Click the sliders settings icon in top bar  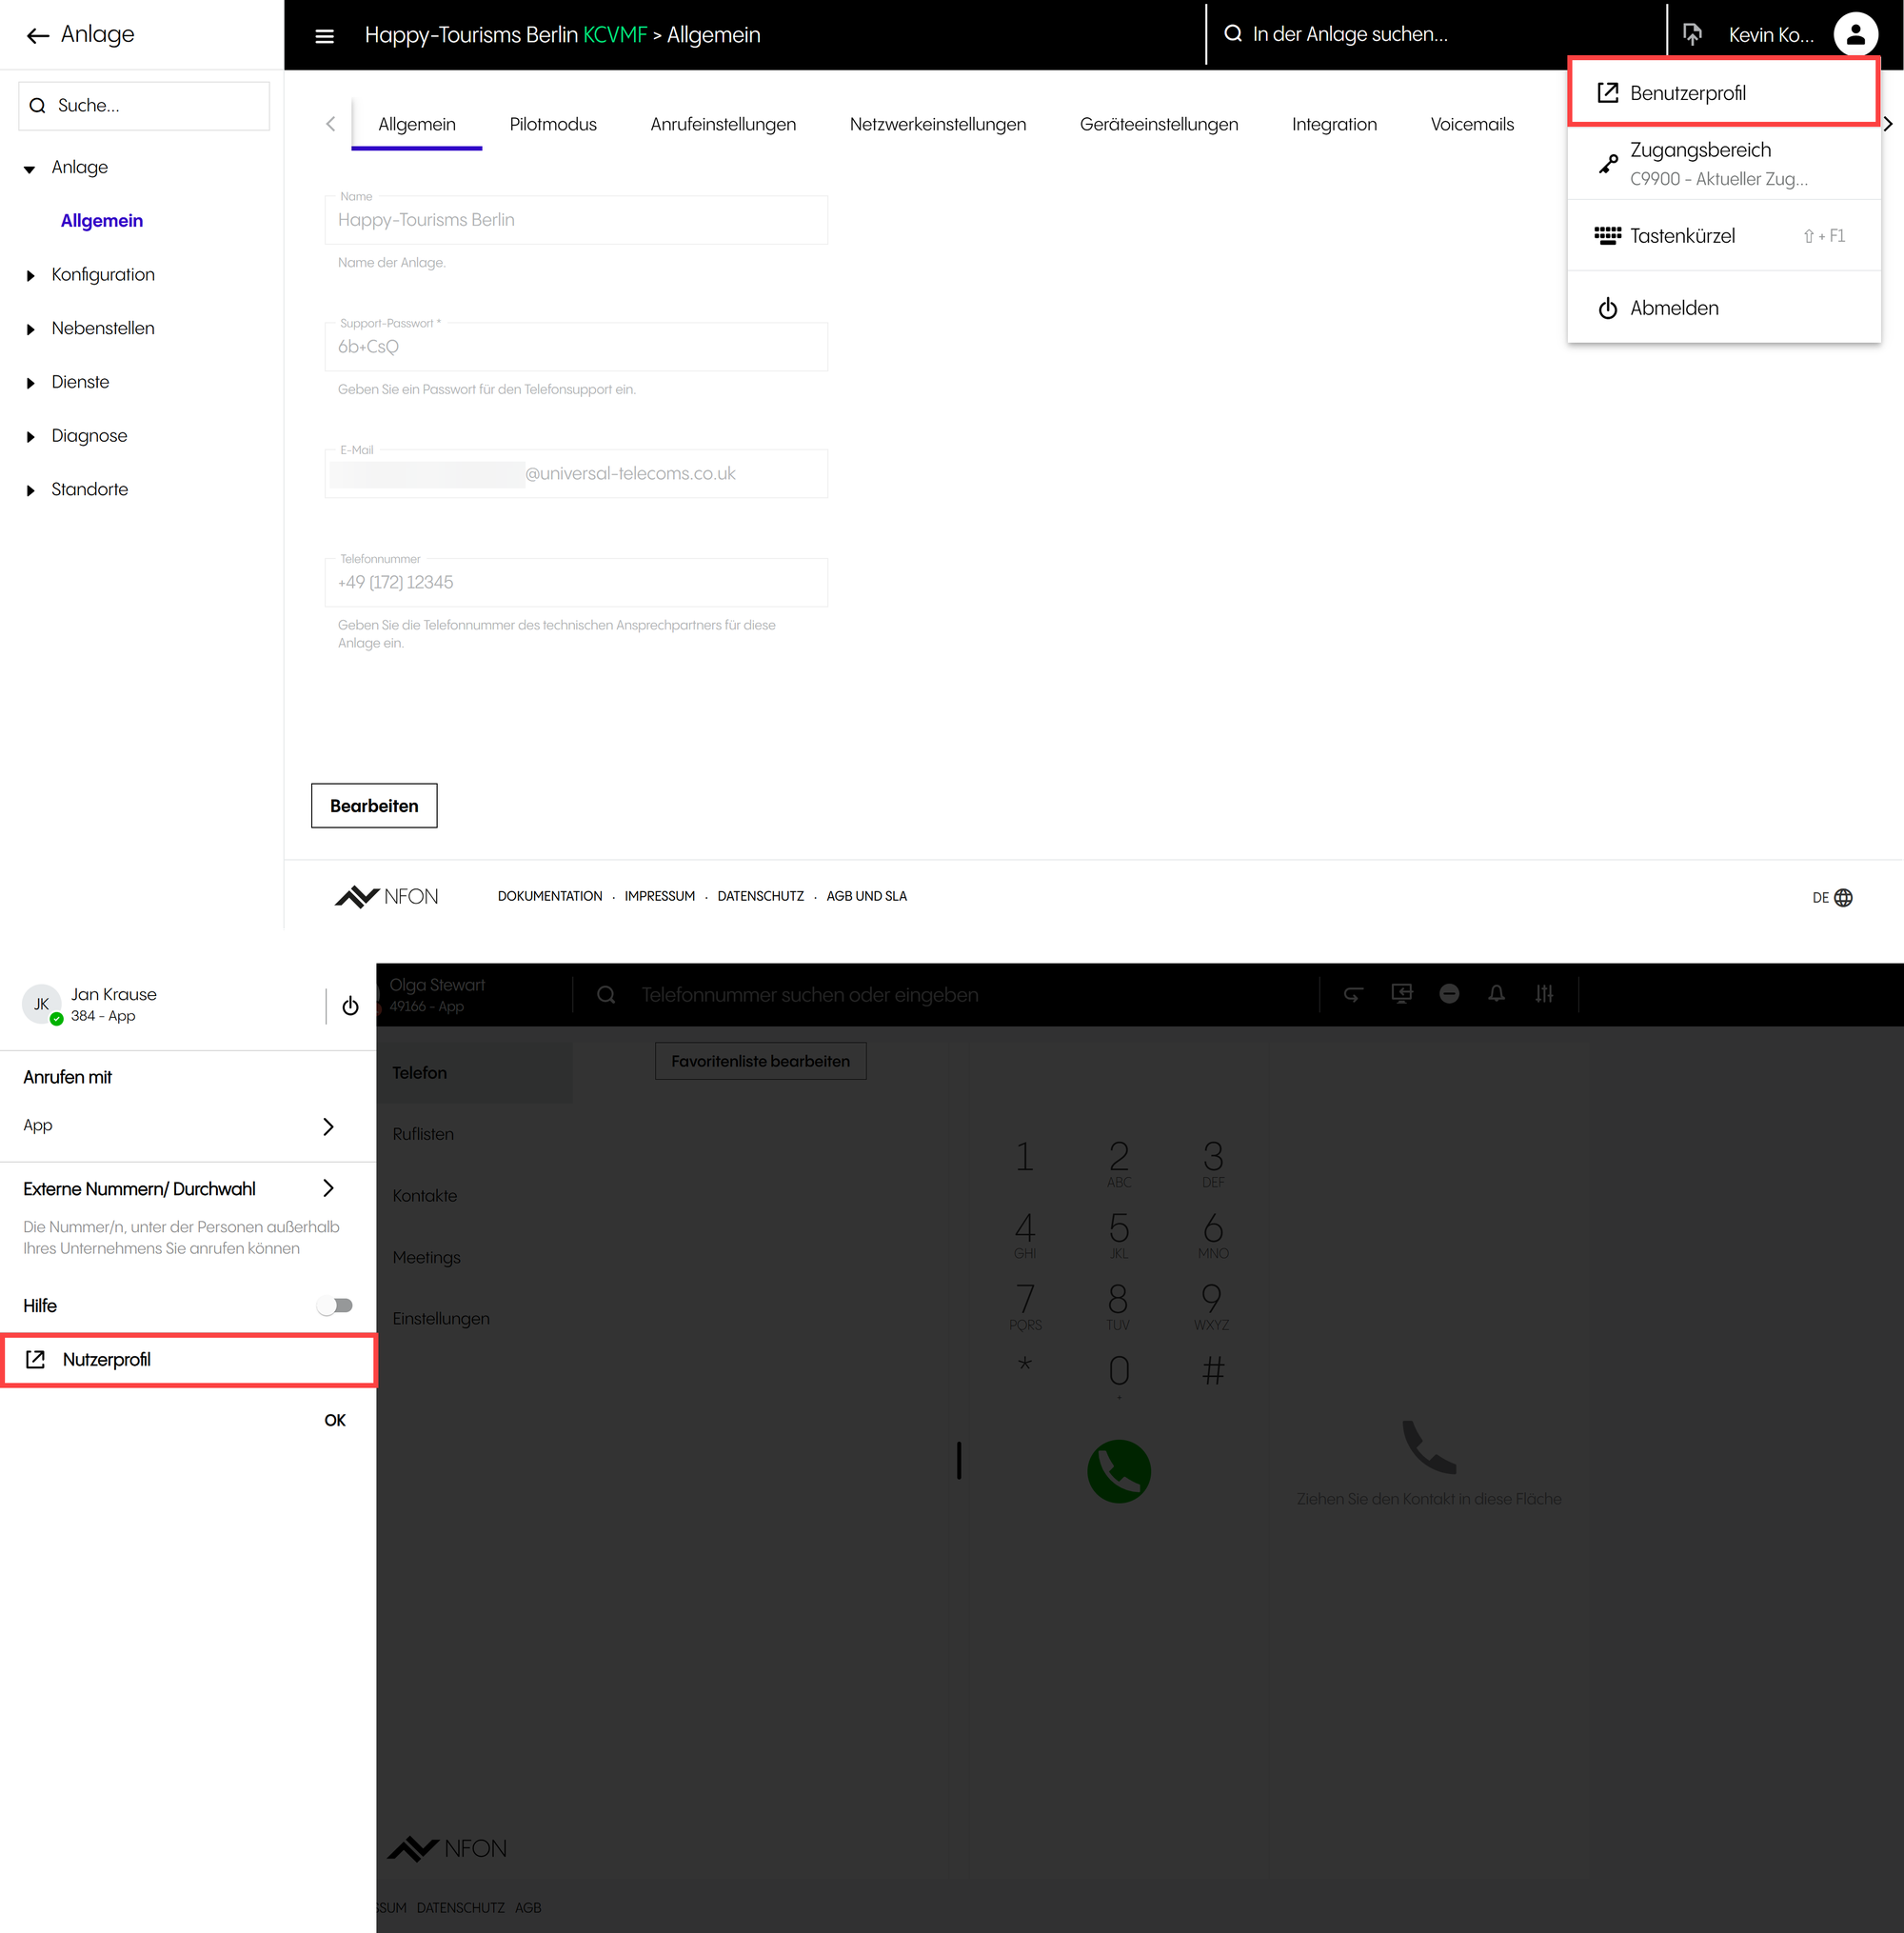(x=1544, y=993)
